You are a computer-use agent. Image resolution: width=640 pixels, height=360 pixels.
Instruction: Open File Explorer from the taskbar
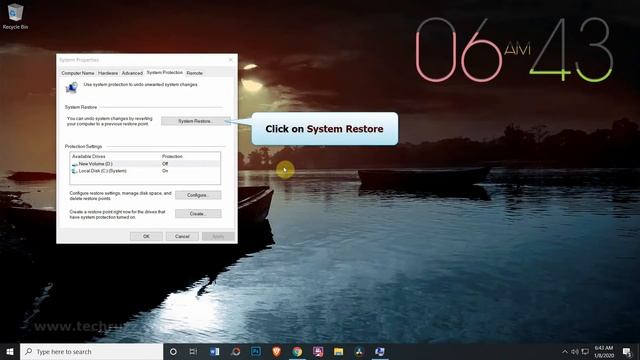tap(338, 351)
